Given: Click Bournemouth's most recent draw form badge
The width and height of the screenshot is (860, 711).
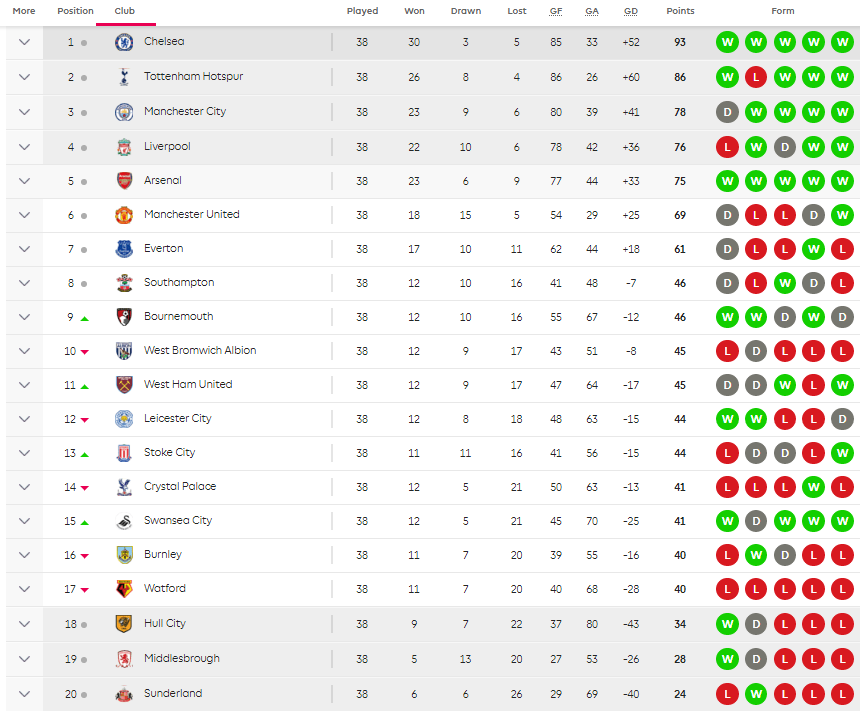Looking at the screenshot, I should (x=843, y=317).
